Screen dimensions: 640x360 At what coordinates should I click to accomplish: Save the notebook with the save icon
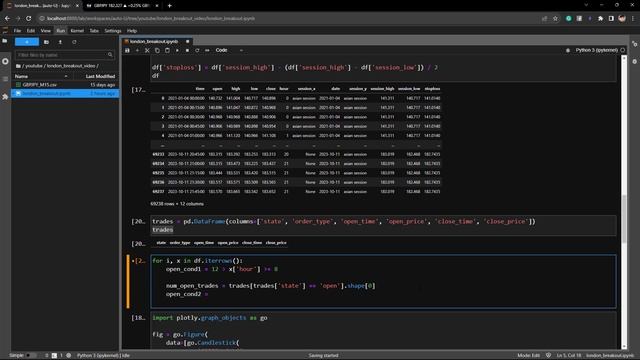coord(127,50)
